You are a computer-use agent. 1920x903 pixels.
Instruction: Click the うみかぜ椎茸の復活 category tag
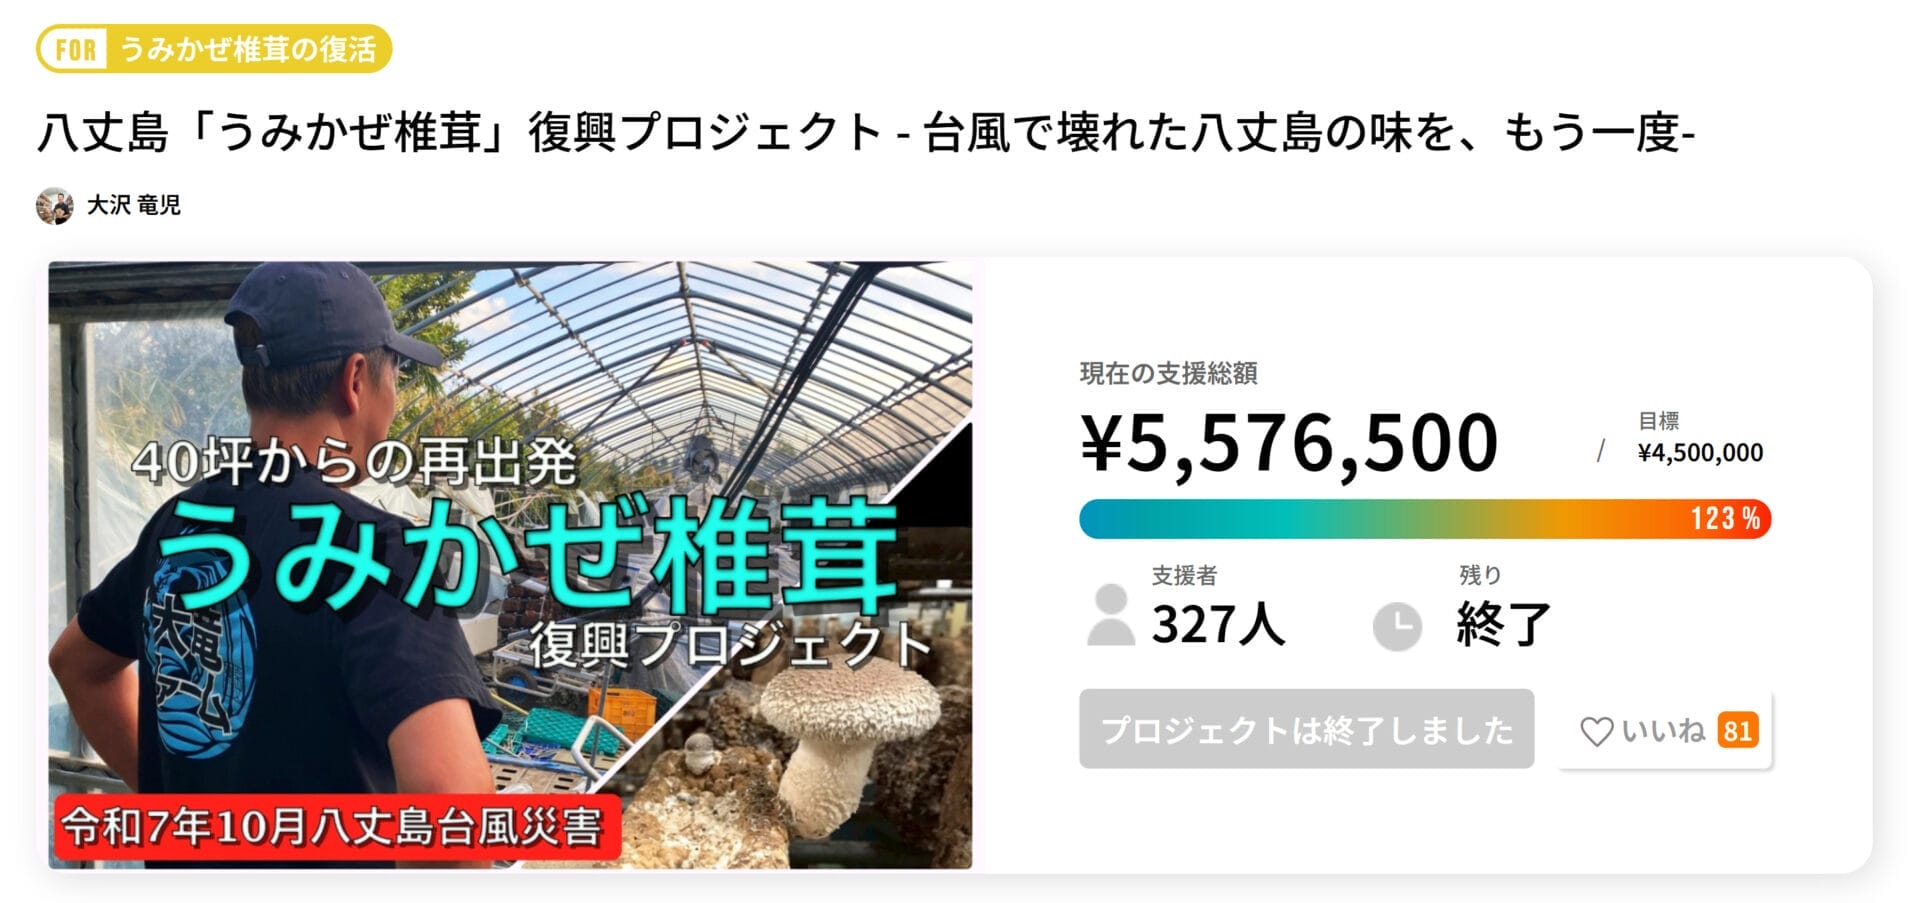pos(247,50)
